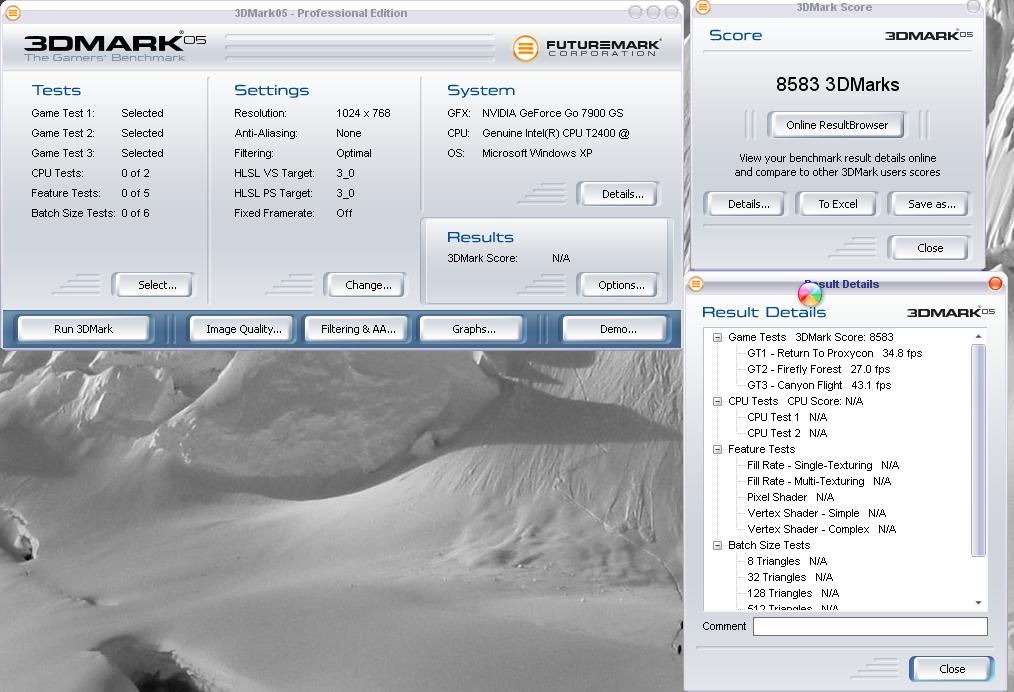The height and width of the screenshot is (692, 1014).
Task: Click the Futuremark Corporation logo
Action: tap(587, 49)
